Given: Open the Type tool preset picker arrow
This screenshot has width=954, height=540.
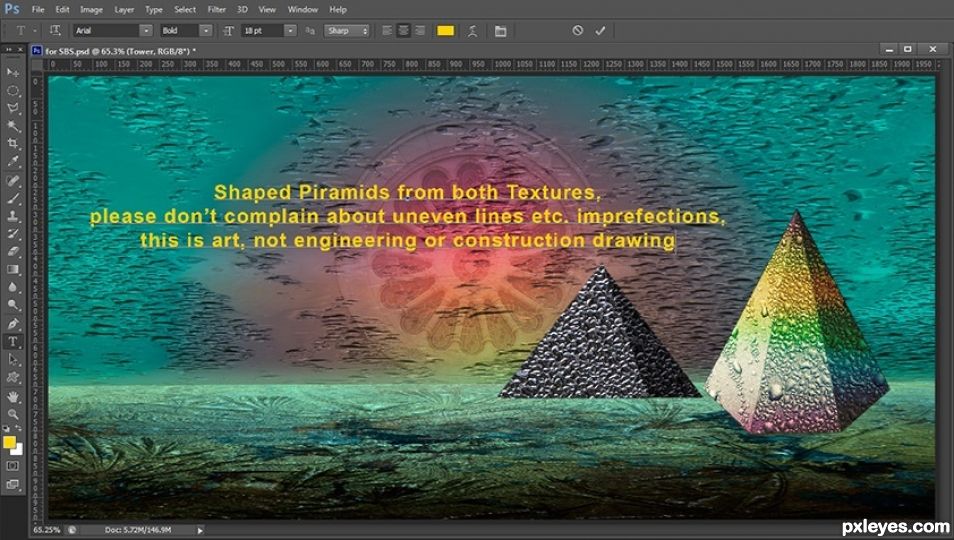Looking at the screenshot, I should [x=35, y=30].
